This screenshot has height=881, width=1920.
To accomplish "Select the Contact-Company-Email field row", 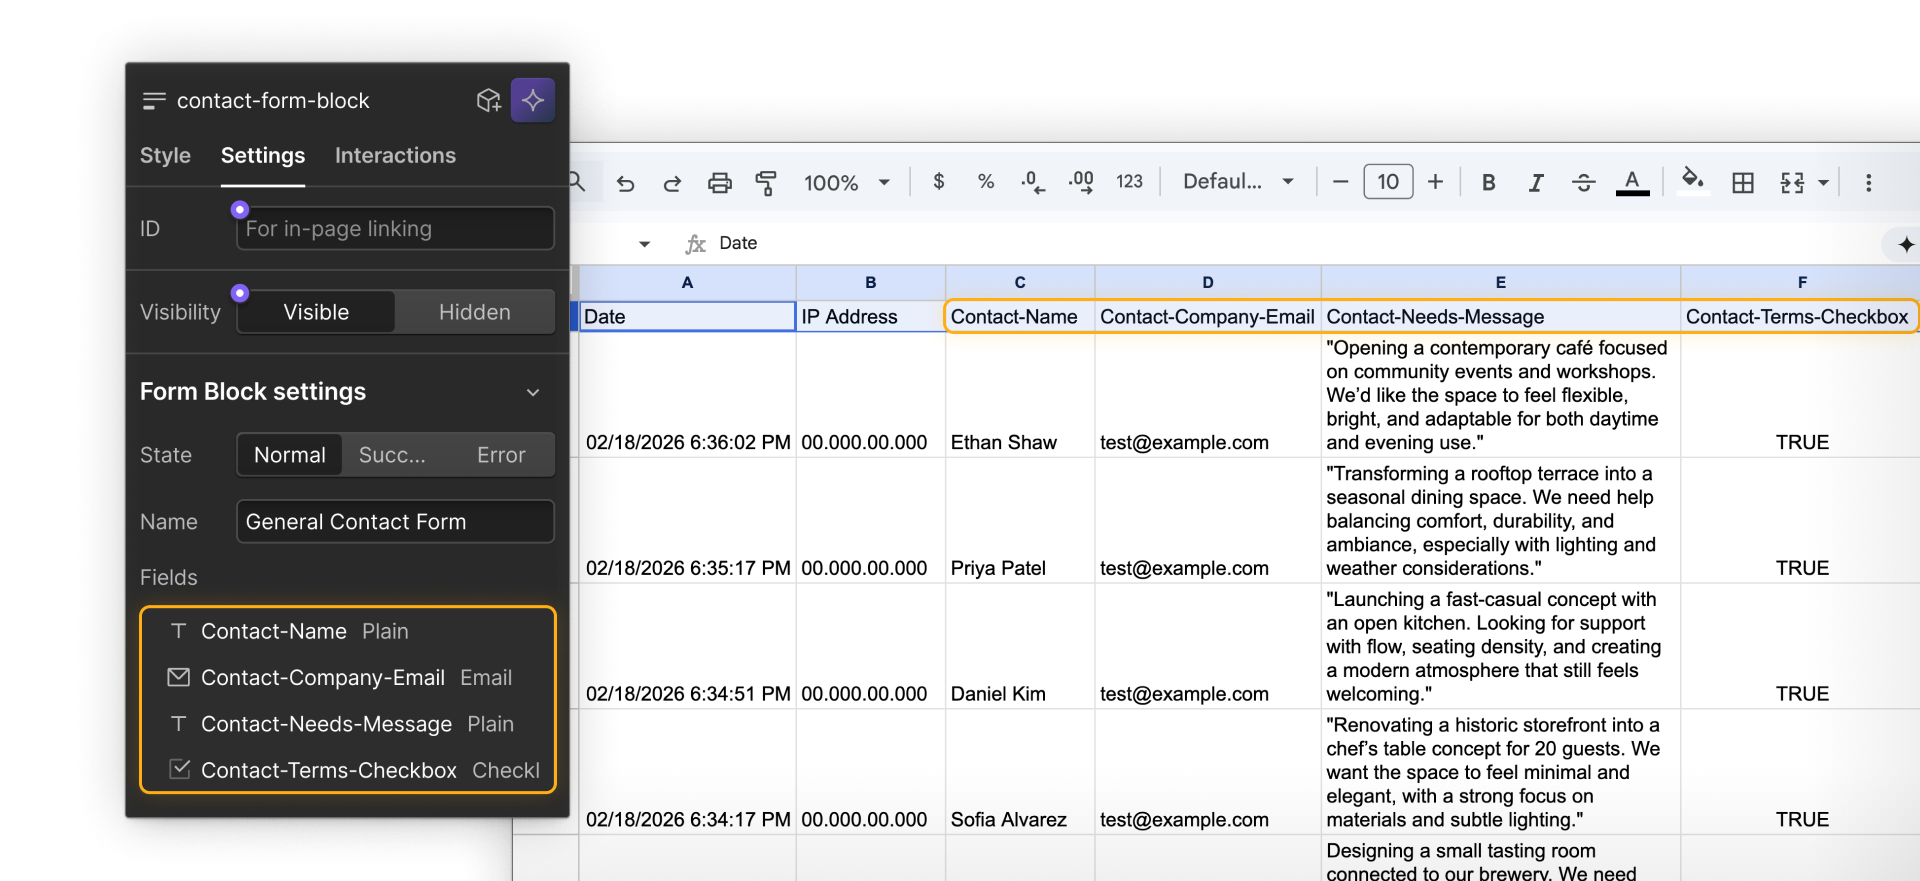I will point(348,678).
